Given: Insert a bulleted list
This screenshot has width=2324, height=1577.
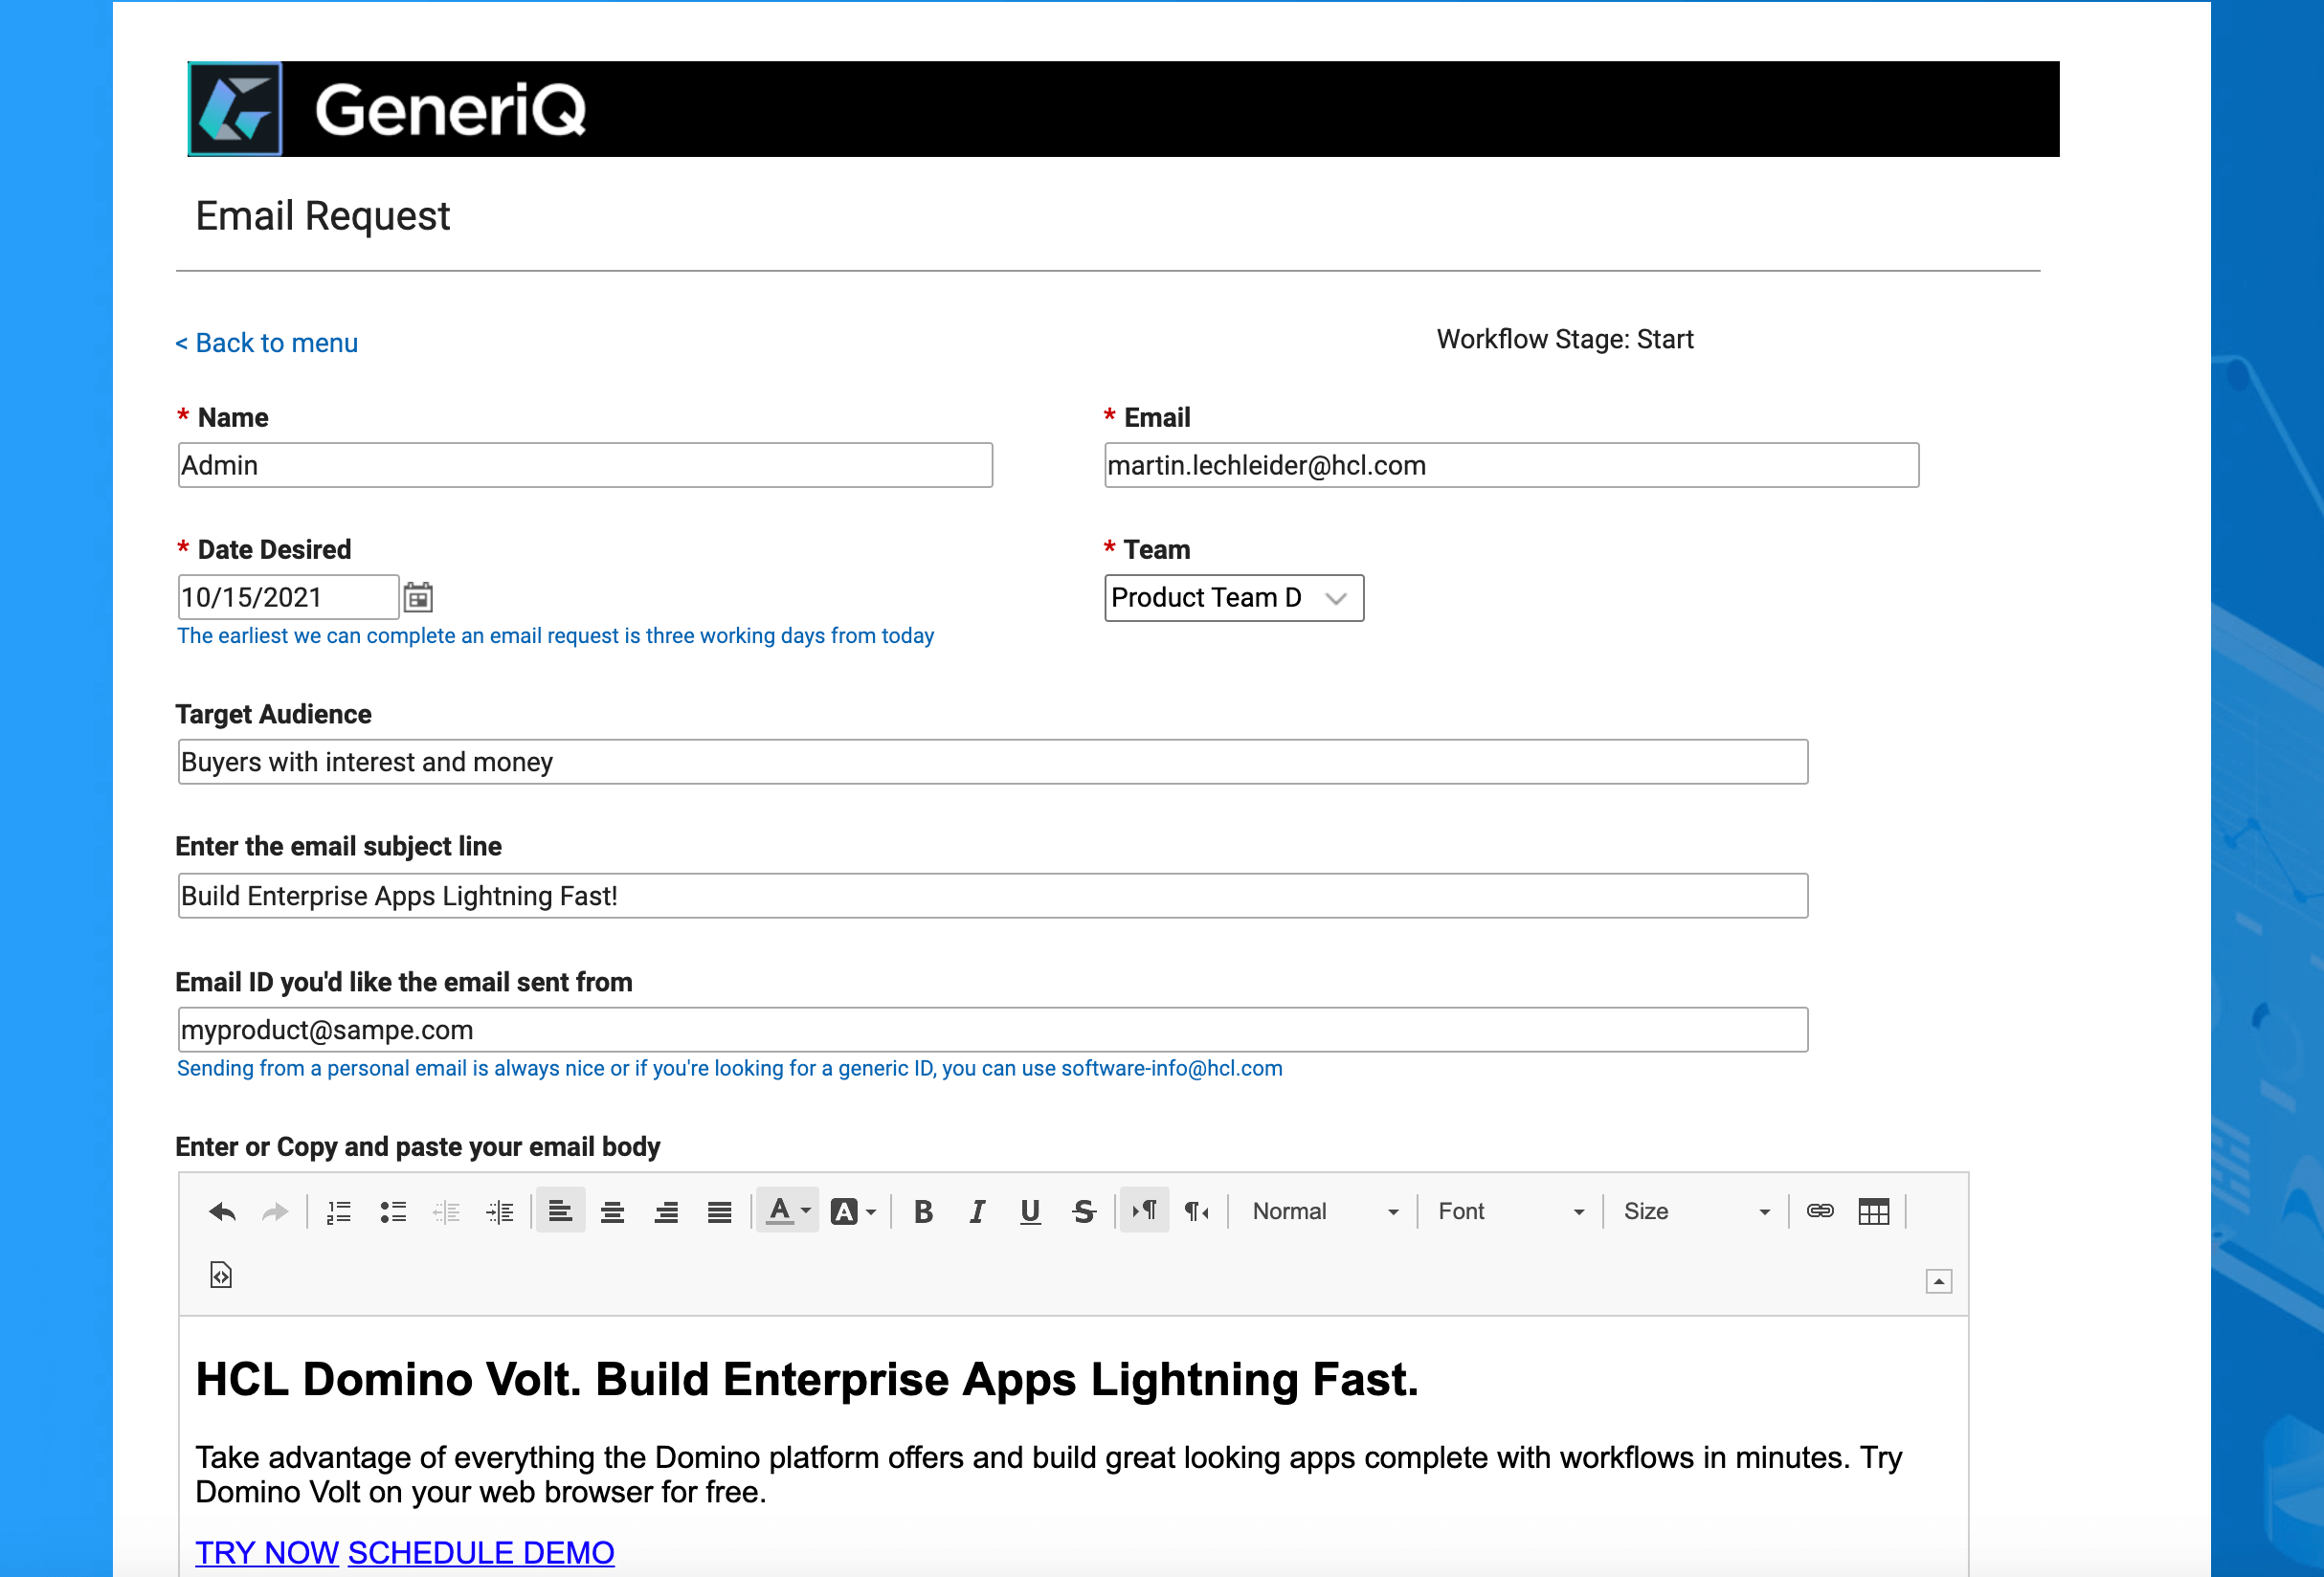Looking at the screenshot, I should [x=393, y=1212].
